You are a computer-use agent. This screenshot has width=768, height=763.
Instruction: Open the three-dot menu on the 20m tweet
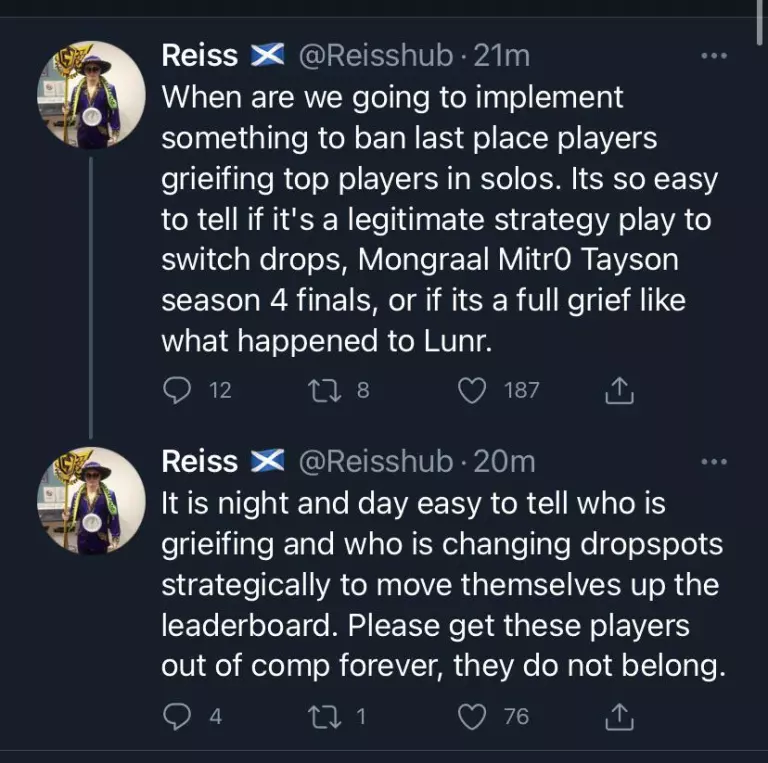coord(714,461)
